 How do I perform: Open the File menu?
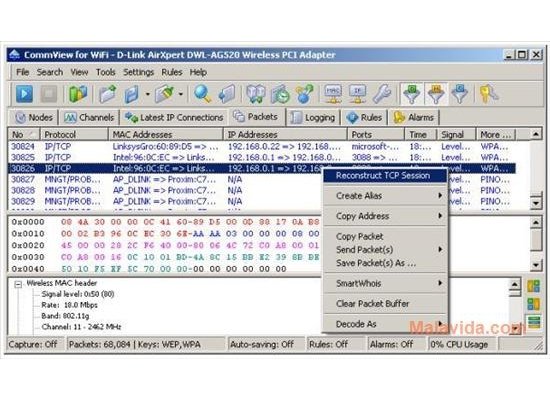click(22, 72)
